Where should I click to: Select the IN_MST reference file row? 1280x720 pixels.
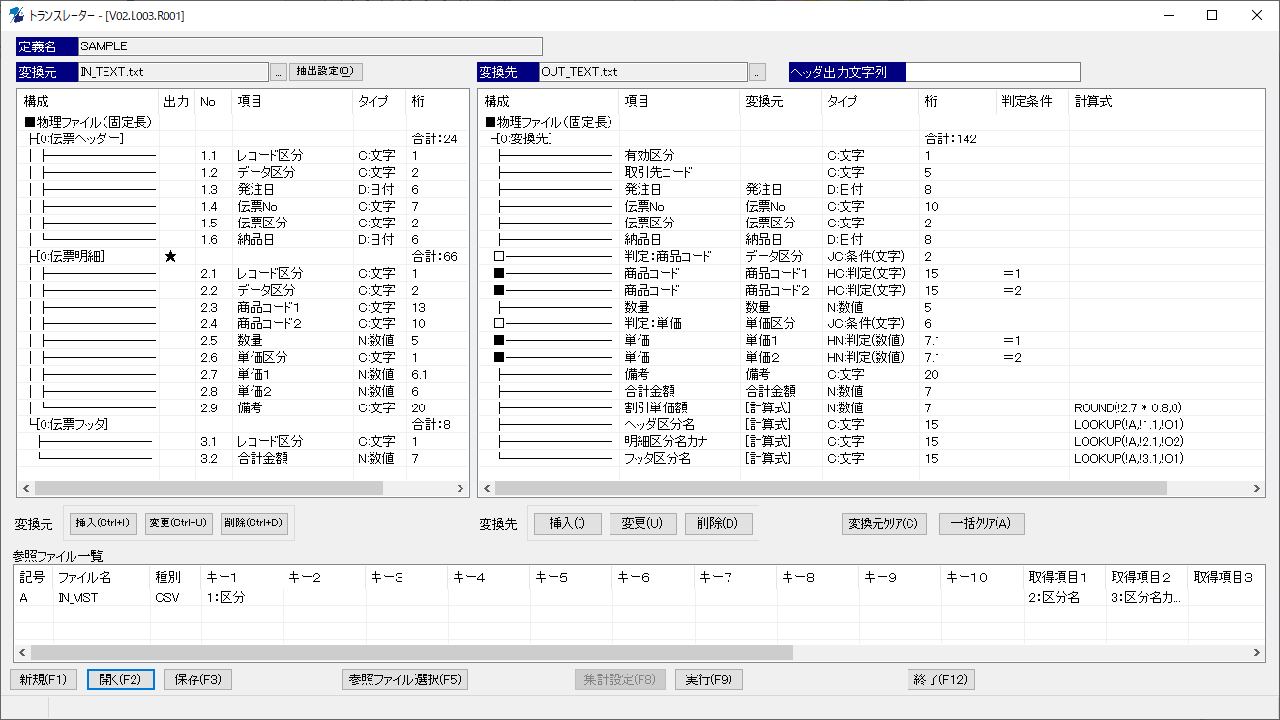[640, 598]
